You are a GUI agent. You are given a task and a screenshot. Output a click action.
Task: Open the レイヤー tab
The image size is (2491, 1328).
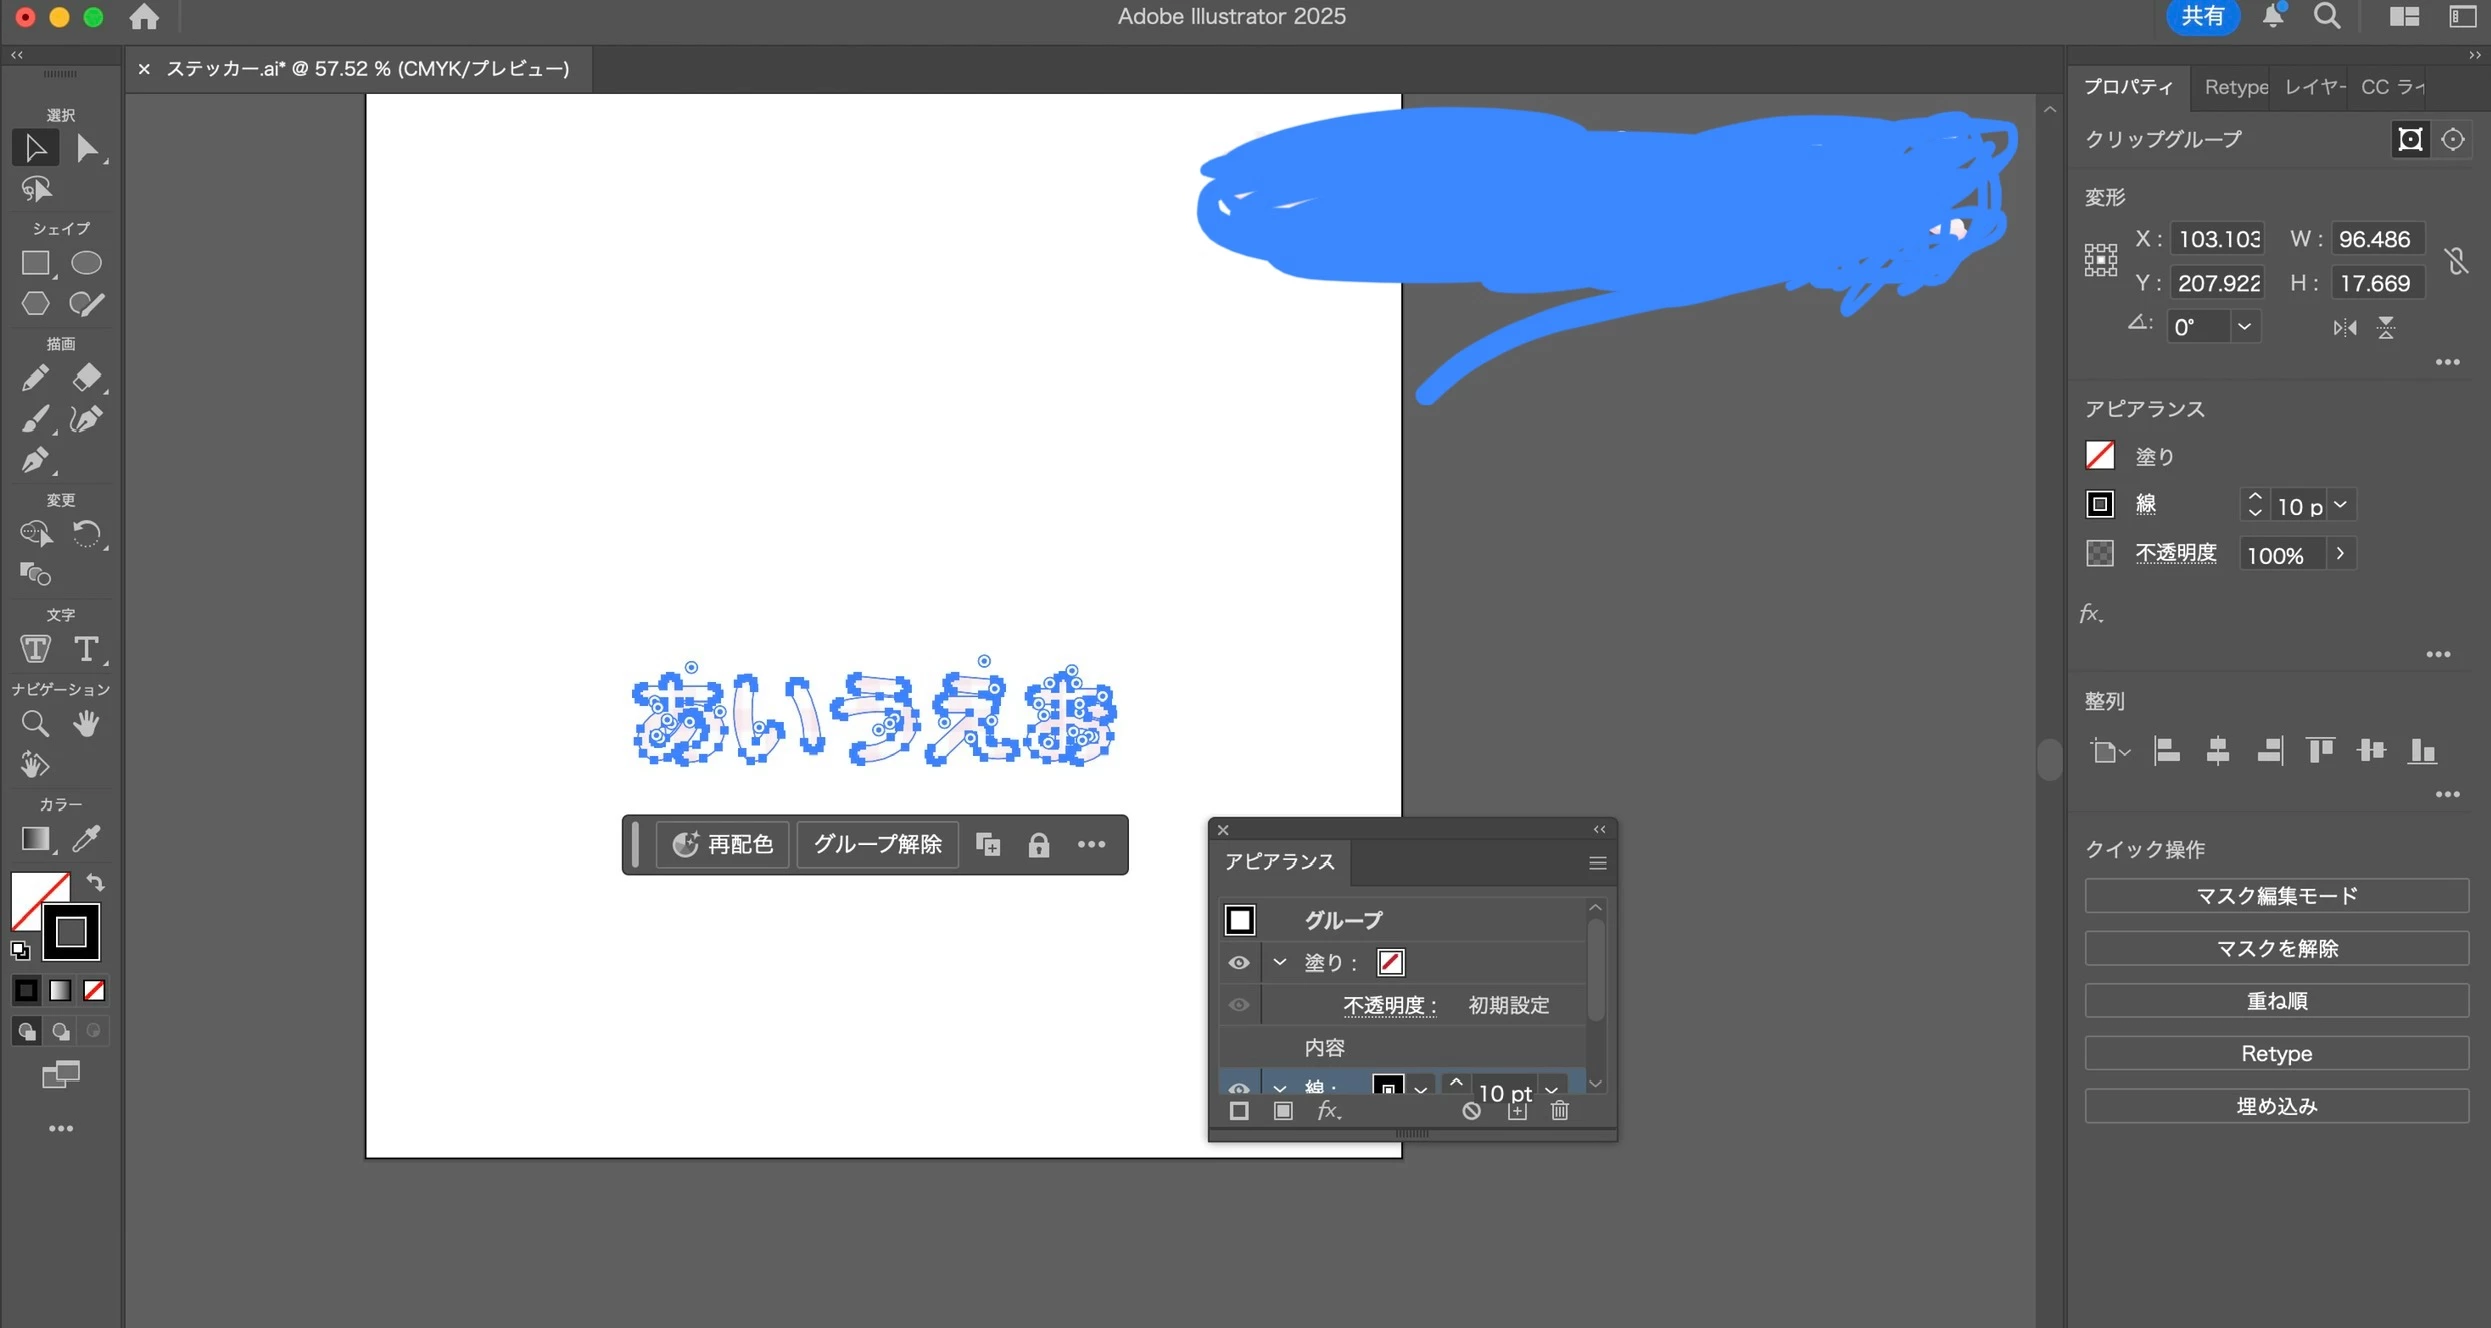pos(2314,87)
